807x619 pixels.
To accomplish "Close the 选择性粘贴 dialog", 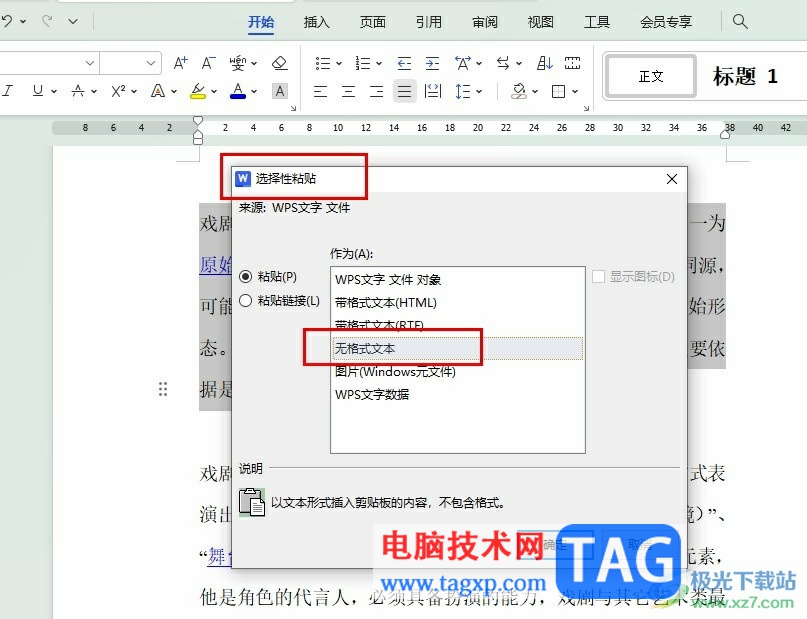I will tap(672, 179).
